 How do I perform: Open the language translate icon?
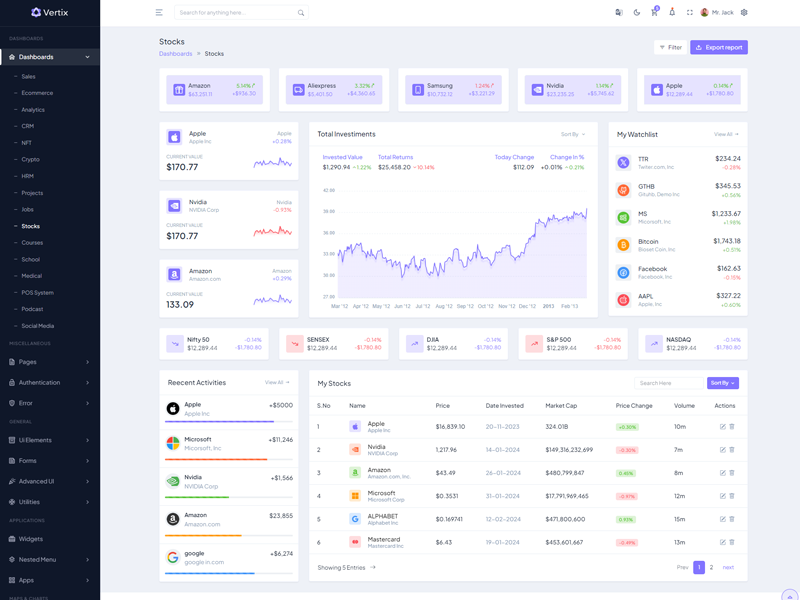pyautogui.click(x=619, y=13)
